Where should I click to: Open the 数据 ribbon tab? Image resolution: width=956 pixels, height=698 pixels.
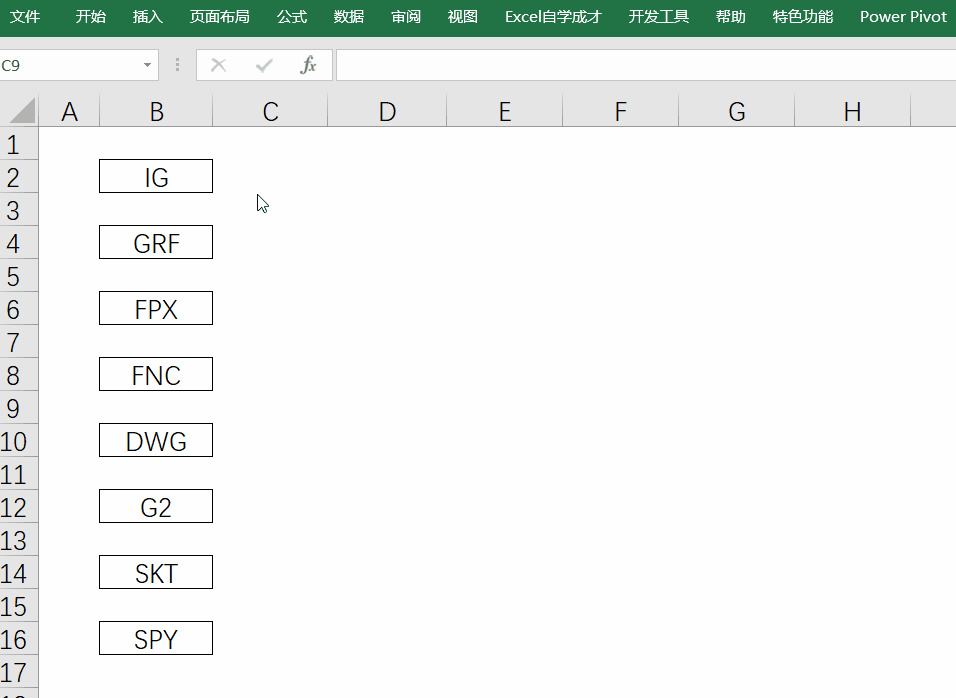click(x=349, y=17)
